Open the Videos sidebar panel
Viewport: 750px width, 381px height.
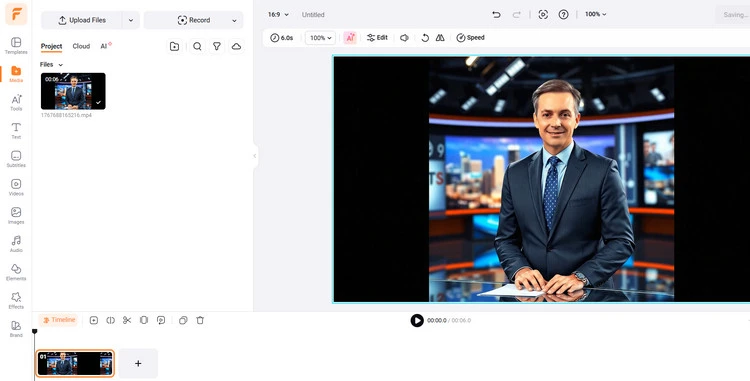(16, 187)
